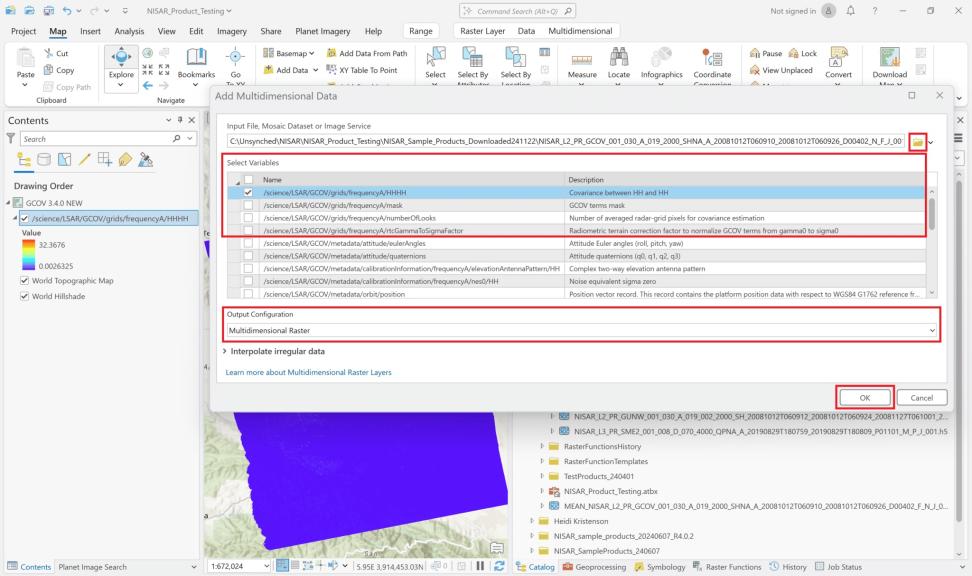Click OK in Add Multidimensional Data
The image size is (972, 576).
[x=865, y=398]
